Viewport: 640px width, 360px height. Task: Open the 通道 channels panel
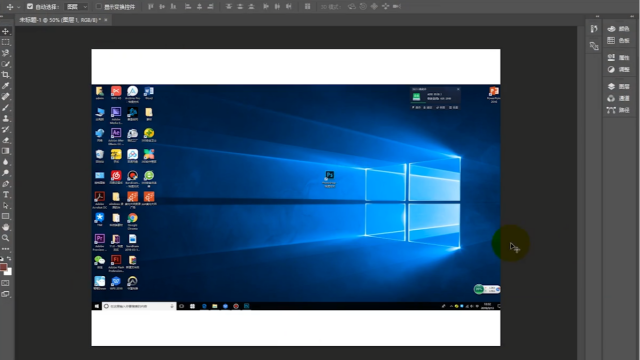pyautogui.click(x=618, y=98)
